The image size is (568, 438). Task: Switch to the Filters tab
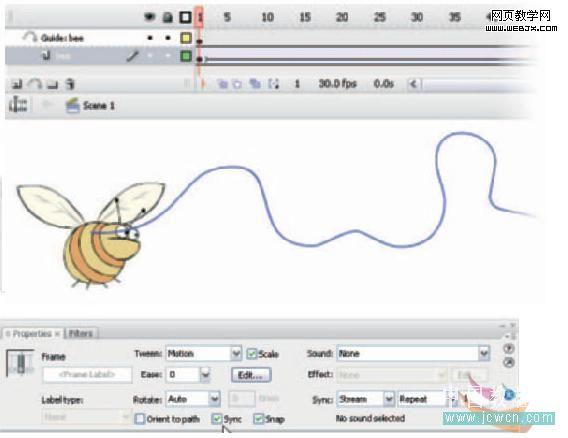point(80,333)
